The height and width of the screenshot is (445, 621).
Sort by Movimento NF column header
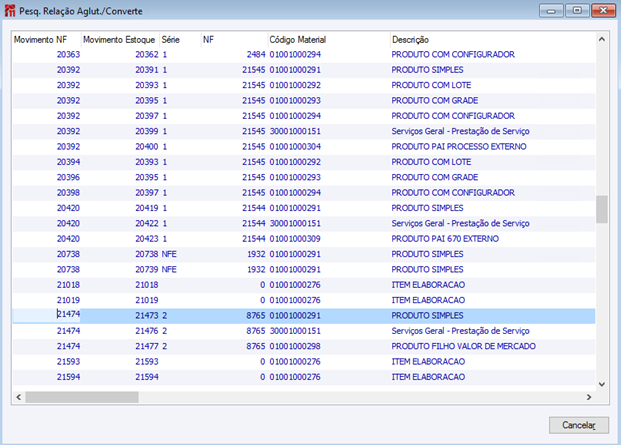click(46, 40)
